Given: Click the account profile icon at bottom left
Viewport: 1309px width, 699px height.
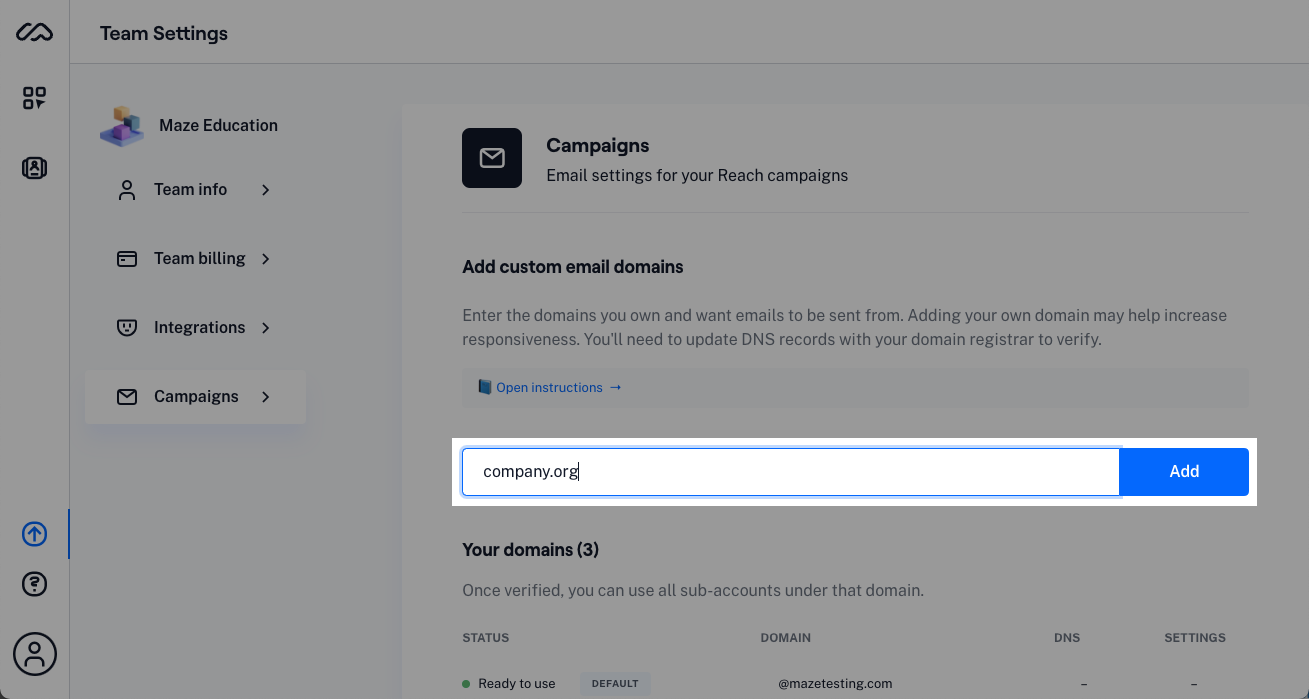Looking at the screenshot, I should pyautogui.click(x=33, y=653).
